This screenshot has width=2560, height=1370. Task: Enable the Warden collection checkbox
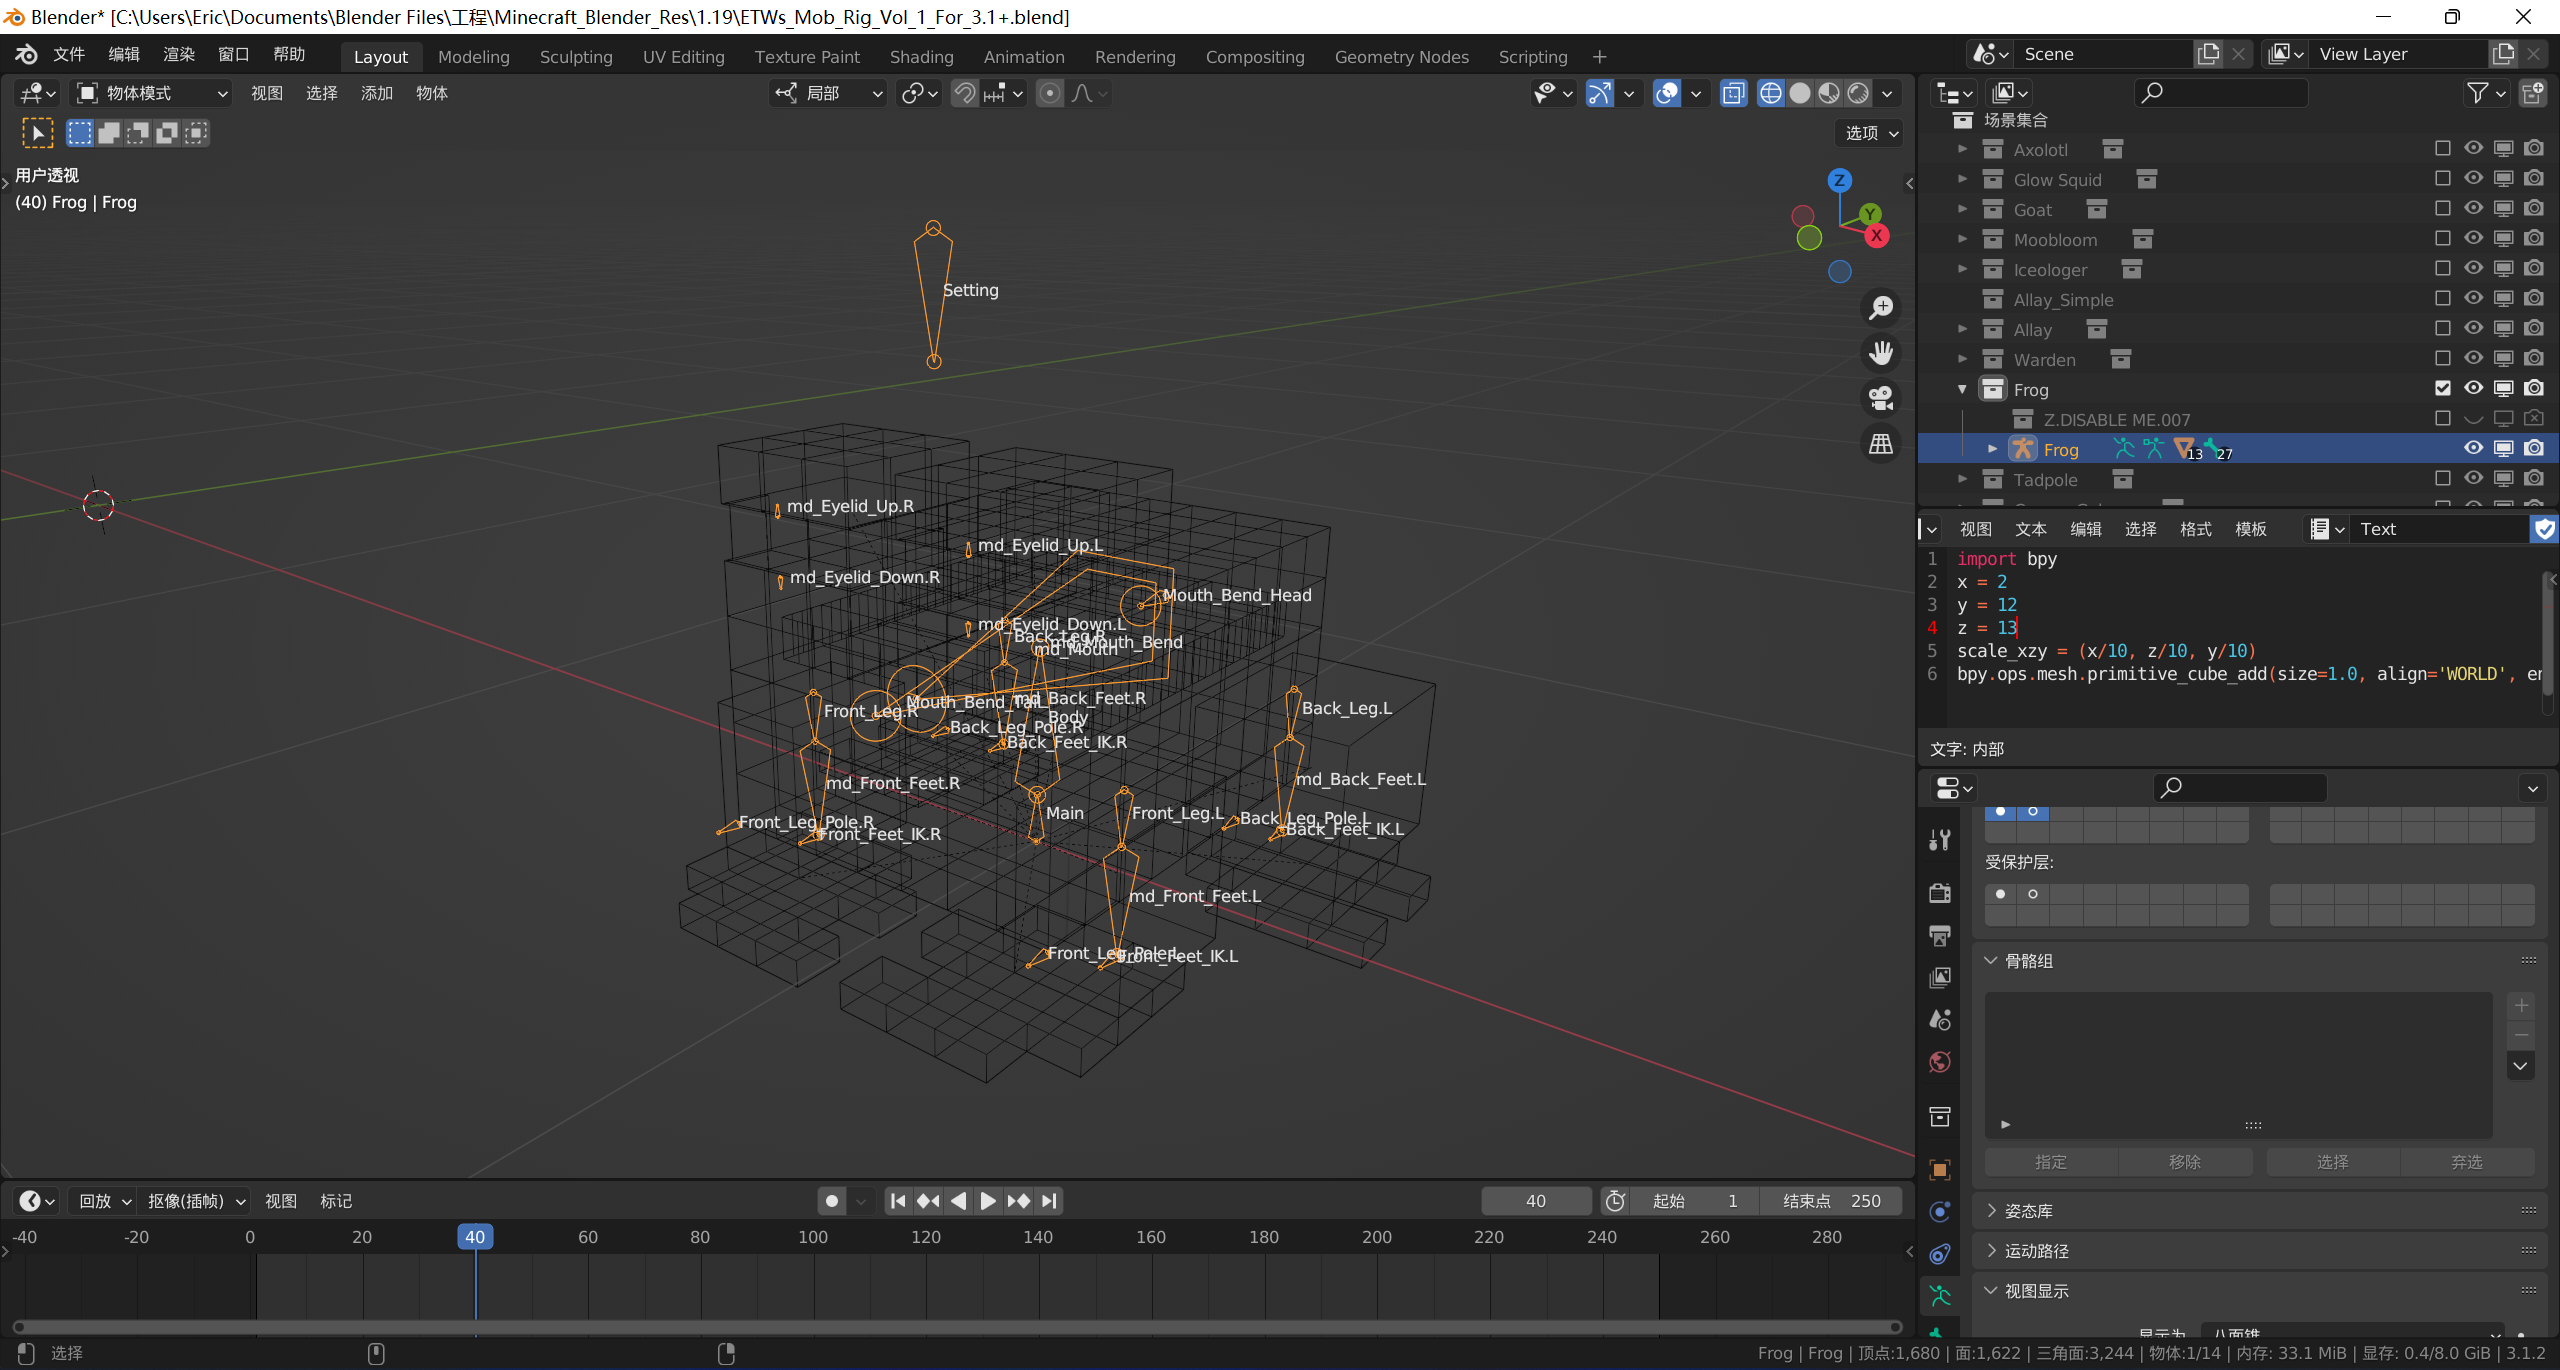(x=2442, y=358)
